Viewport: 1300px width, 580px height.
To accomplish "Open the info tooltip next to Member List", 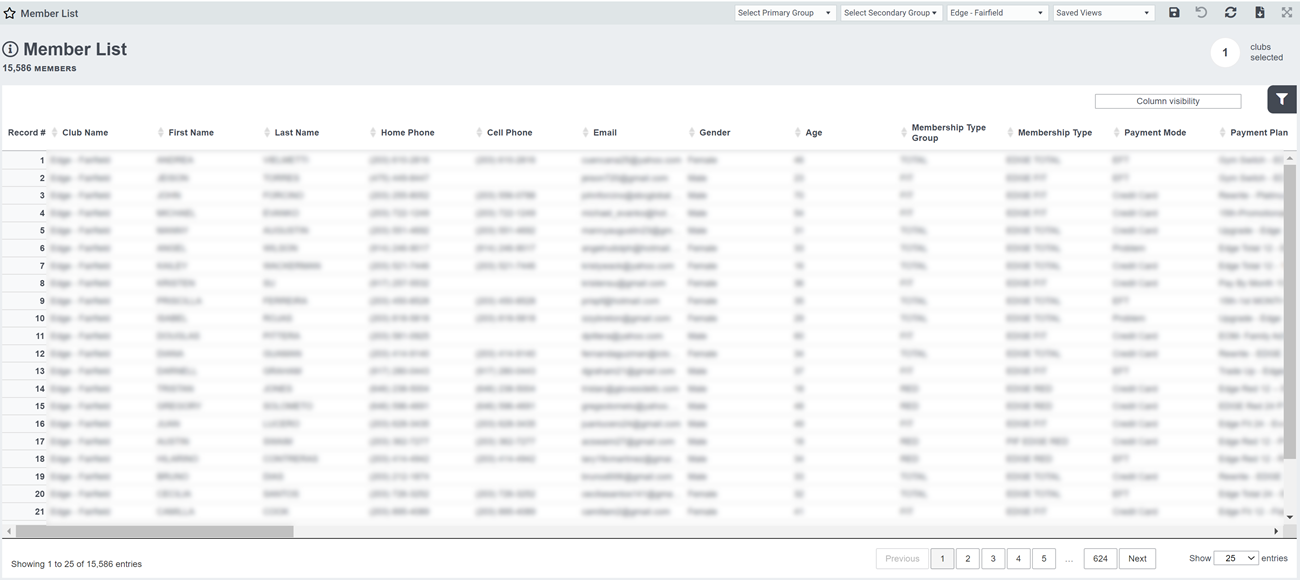I will point(10,46).
